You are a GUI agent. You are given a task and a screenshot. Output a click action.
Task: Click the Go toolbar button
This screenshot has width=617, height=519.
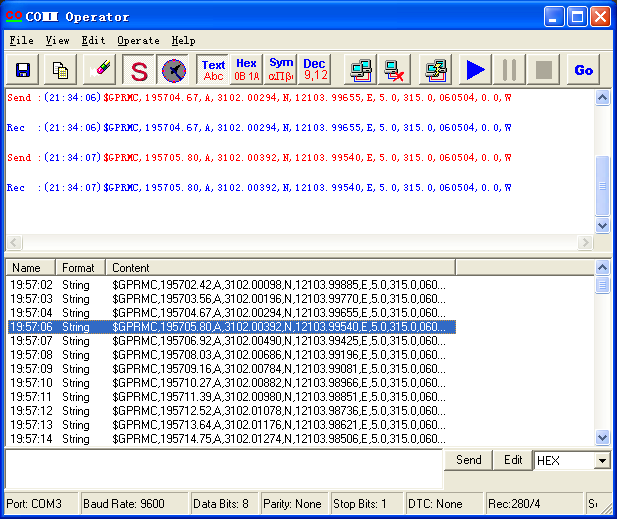[x=583, y=70]
